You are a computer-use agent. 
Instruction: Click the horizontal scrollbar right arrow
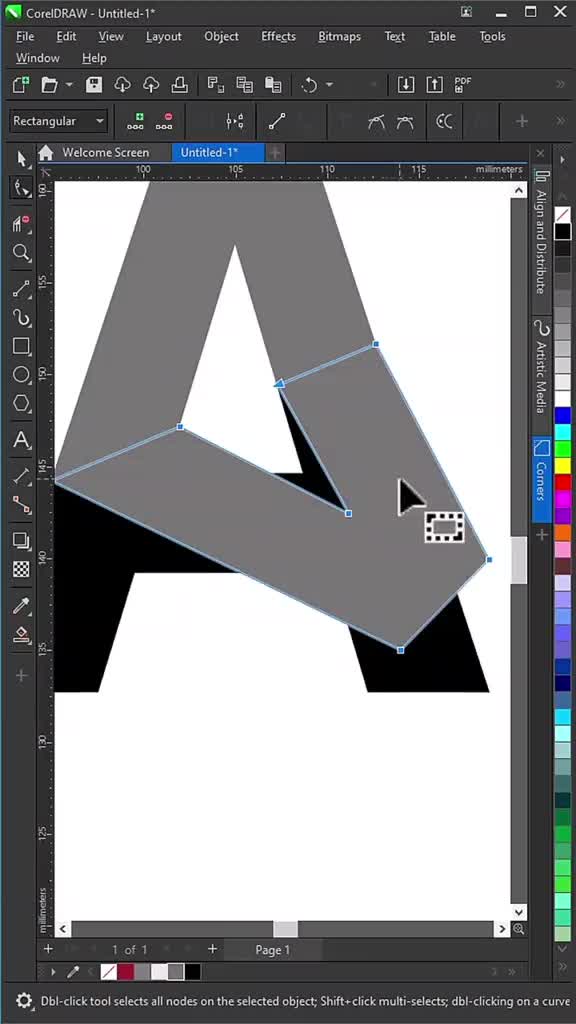tap(502, 929)
